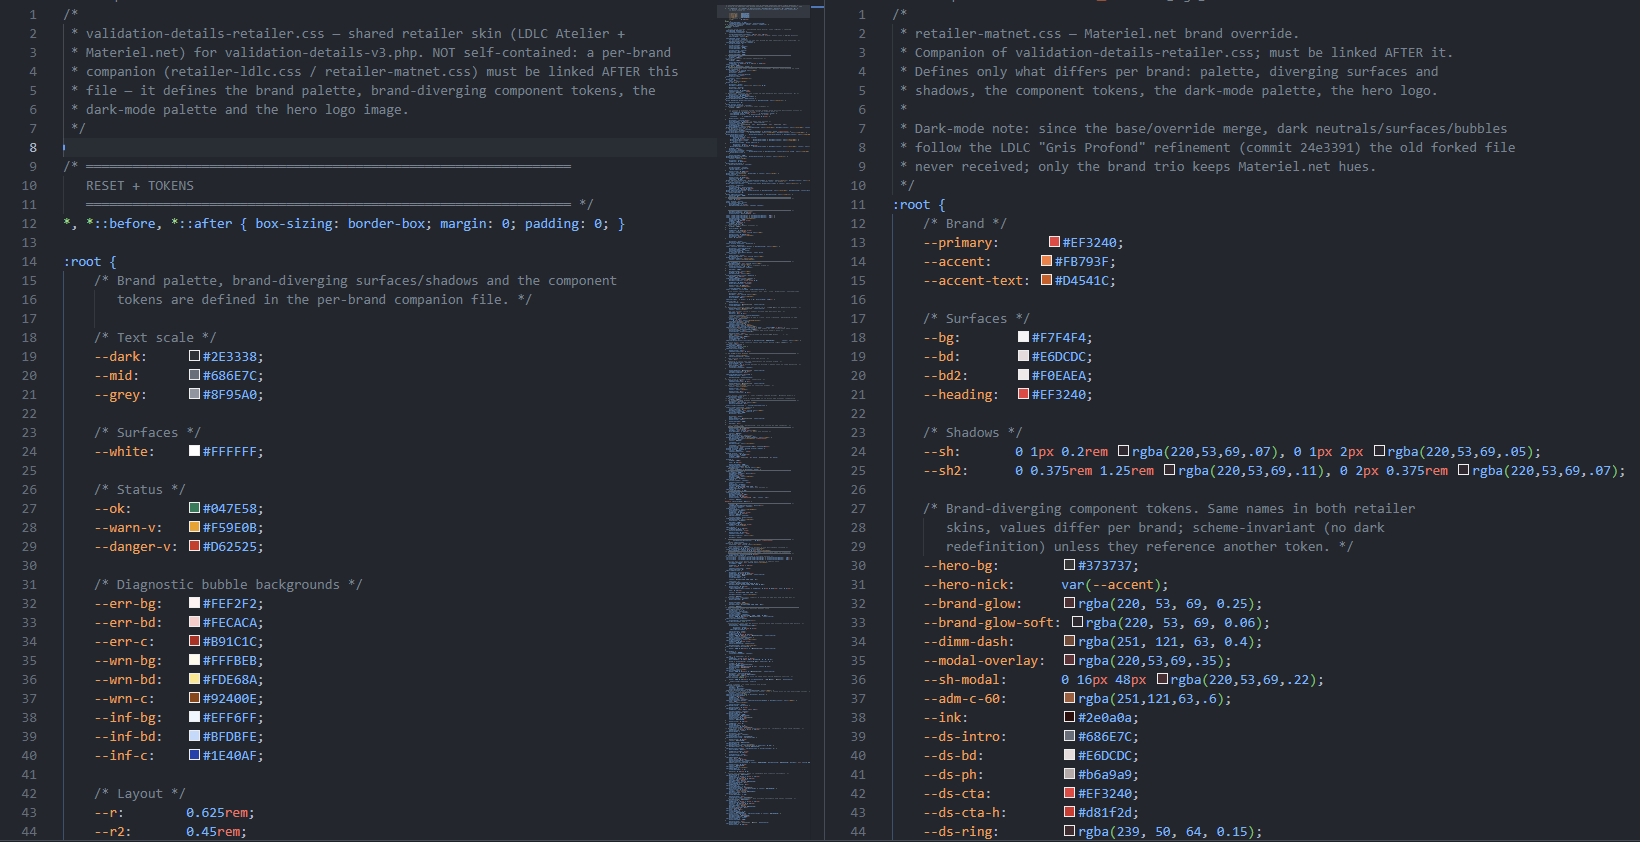The image size is (1640, 842).
Task: Click the --adm-c-60 rgba swatch
Action: (1069, 698)
